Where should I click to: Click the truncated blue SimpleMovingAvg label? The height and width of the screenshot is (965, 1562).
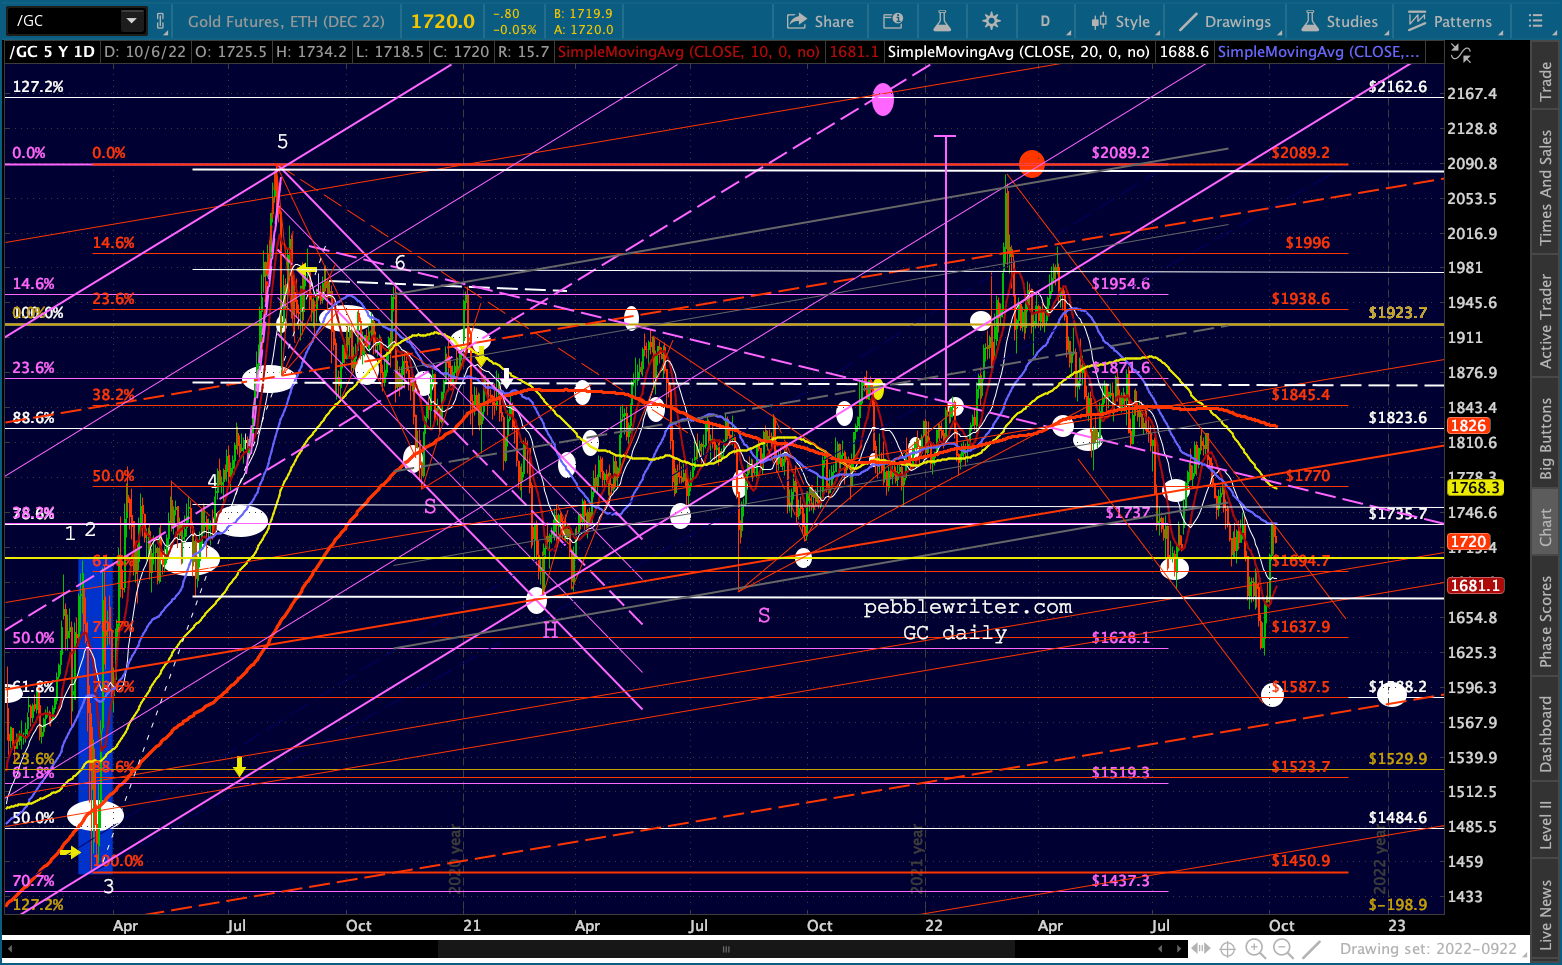click(1317, 52)
